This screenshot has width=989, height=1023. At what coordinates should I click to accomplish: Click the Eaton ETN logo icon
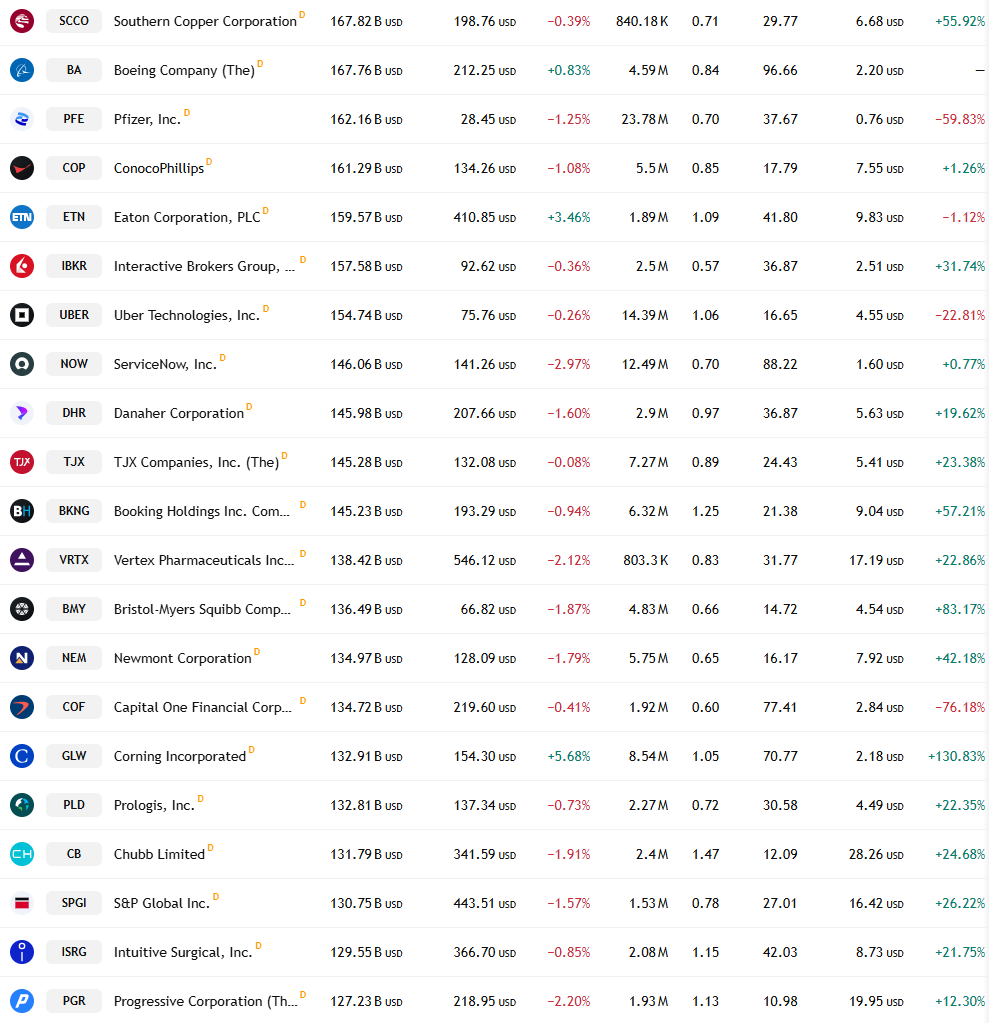click(22, 217)
